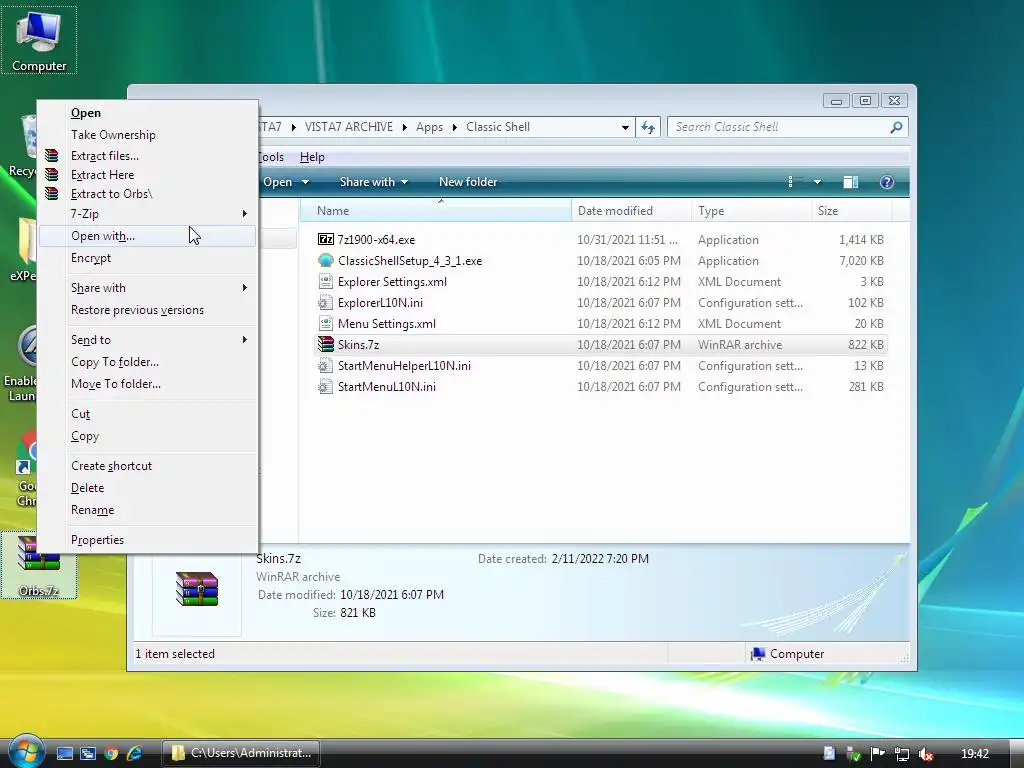Expand the arrow after VISTA7 ARCHIVE breadcrumb

404,127
